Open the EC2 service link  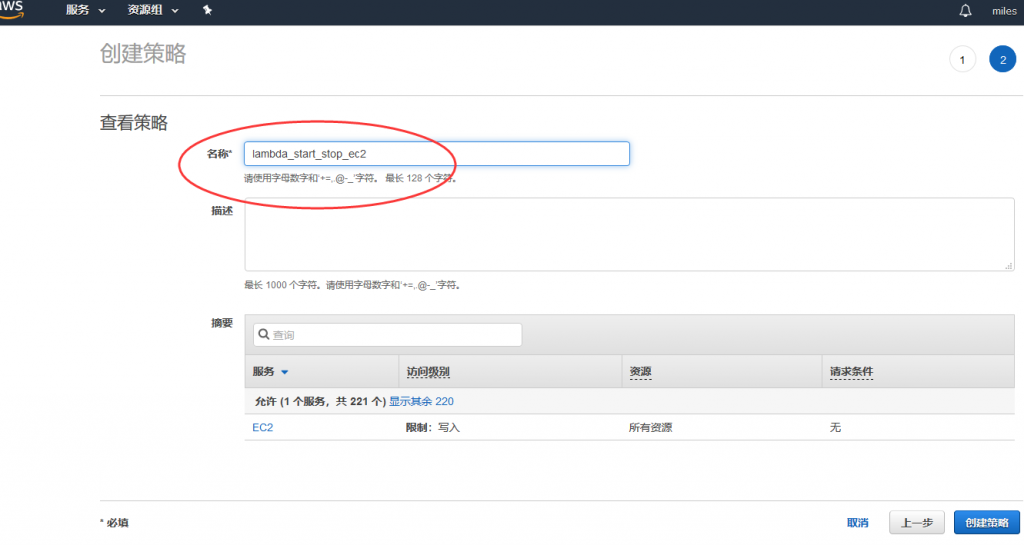click(262, 427)
